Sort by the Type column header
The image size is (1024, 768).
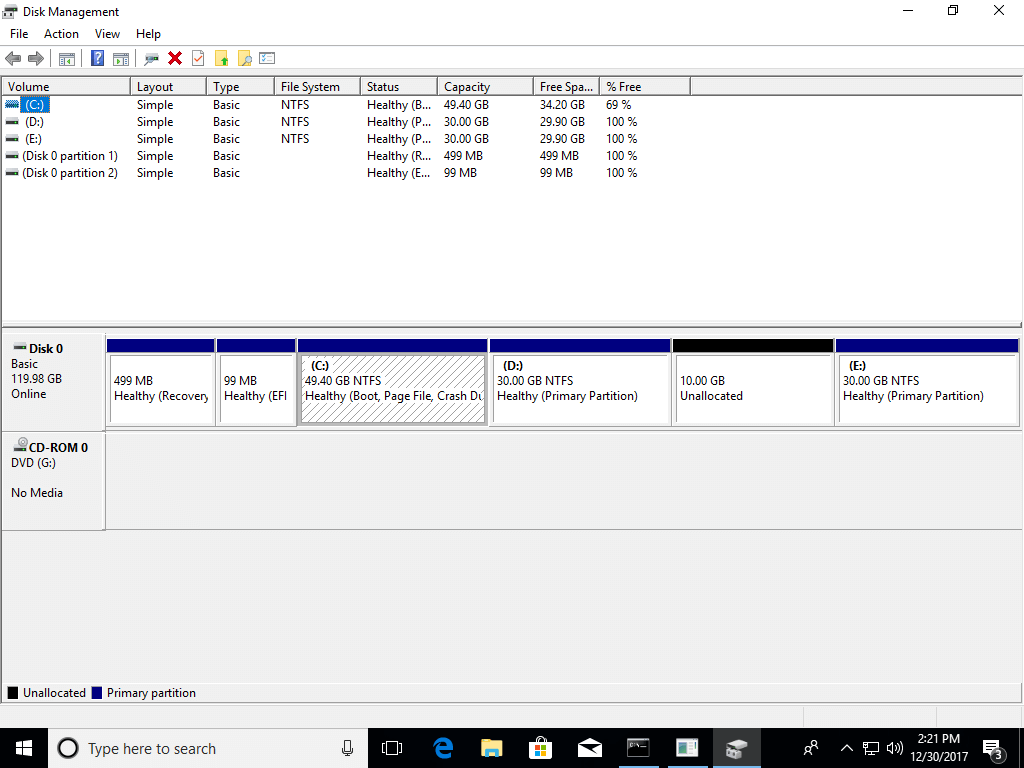point(240,86)
